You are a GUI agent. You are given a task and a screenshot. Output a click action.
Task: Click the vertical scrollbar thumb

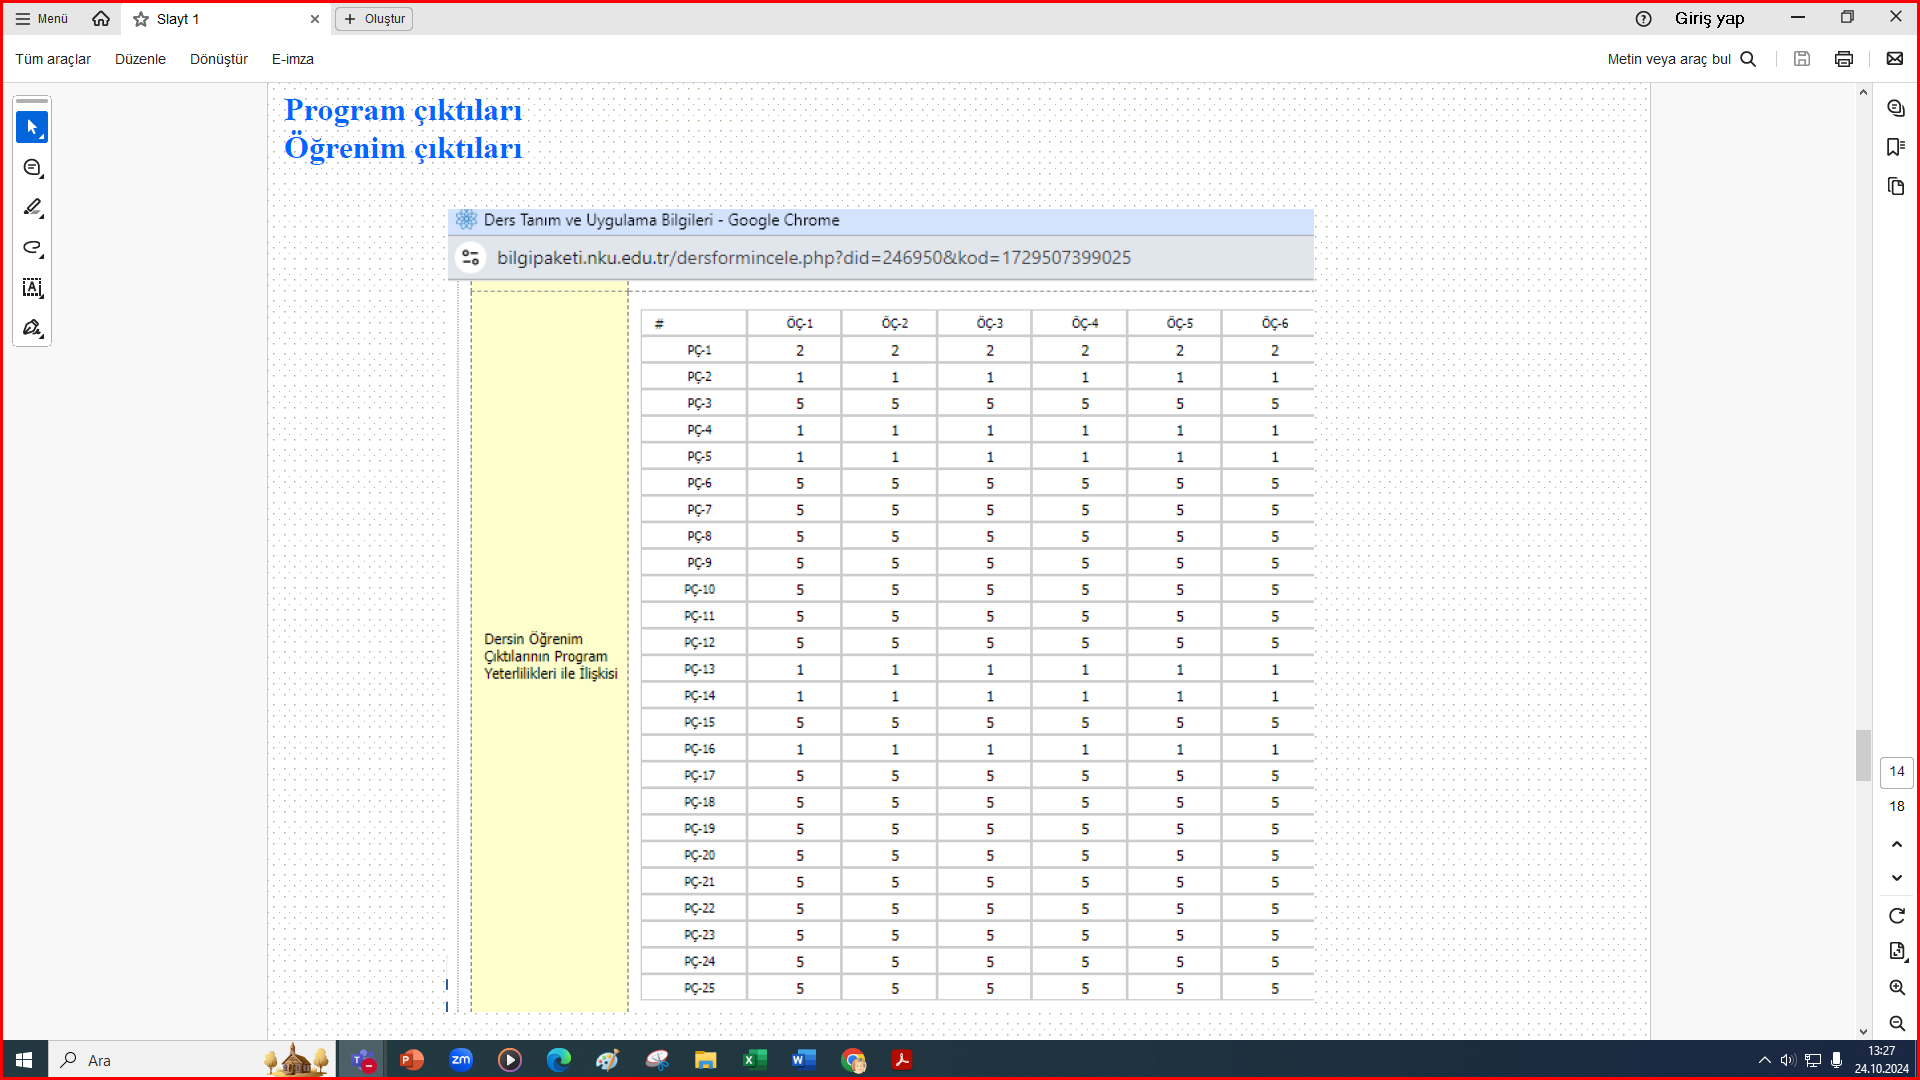pyautogui.click(x=1863, y=755)
